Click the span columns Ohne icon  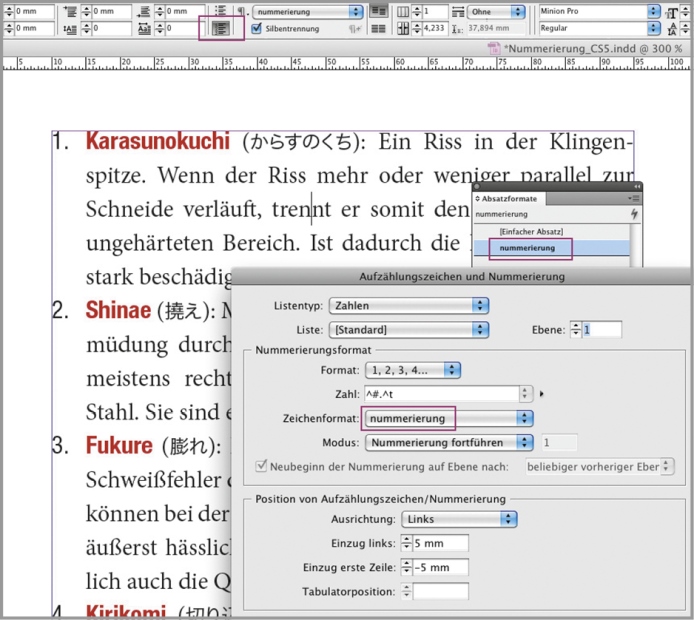(458, 12)
